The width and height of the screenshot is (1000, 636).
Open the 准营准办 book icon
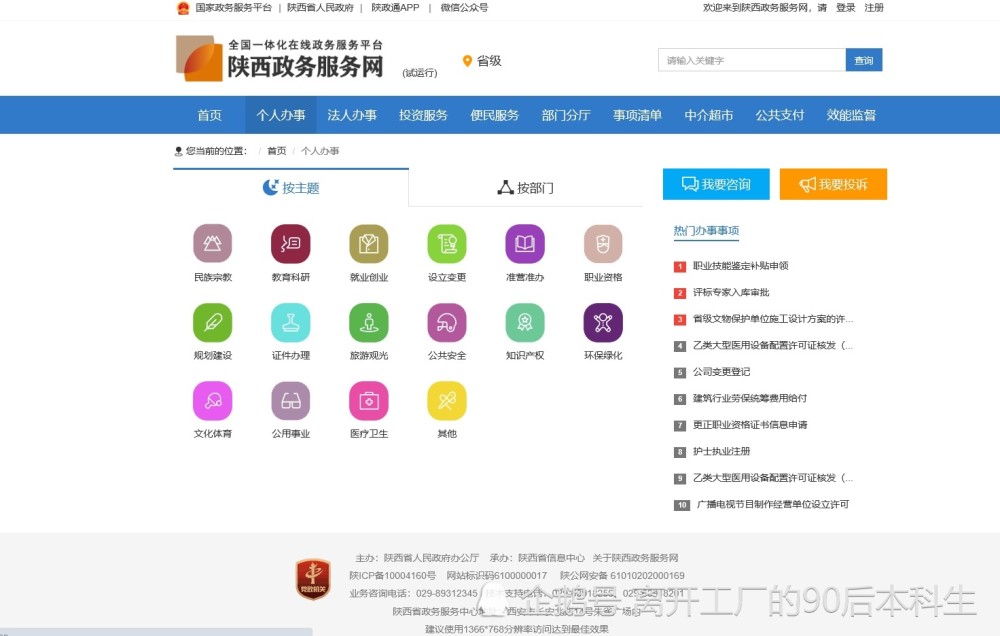pos(525,243)
